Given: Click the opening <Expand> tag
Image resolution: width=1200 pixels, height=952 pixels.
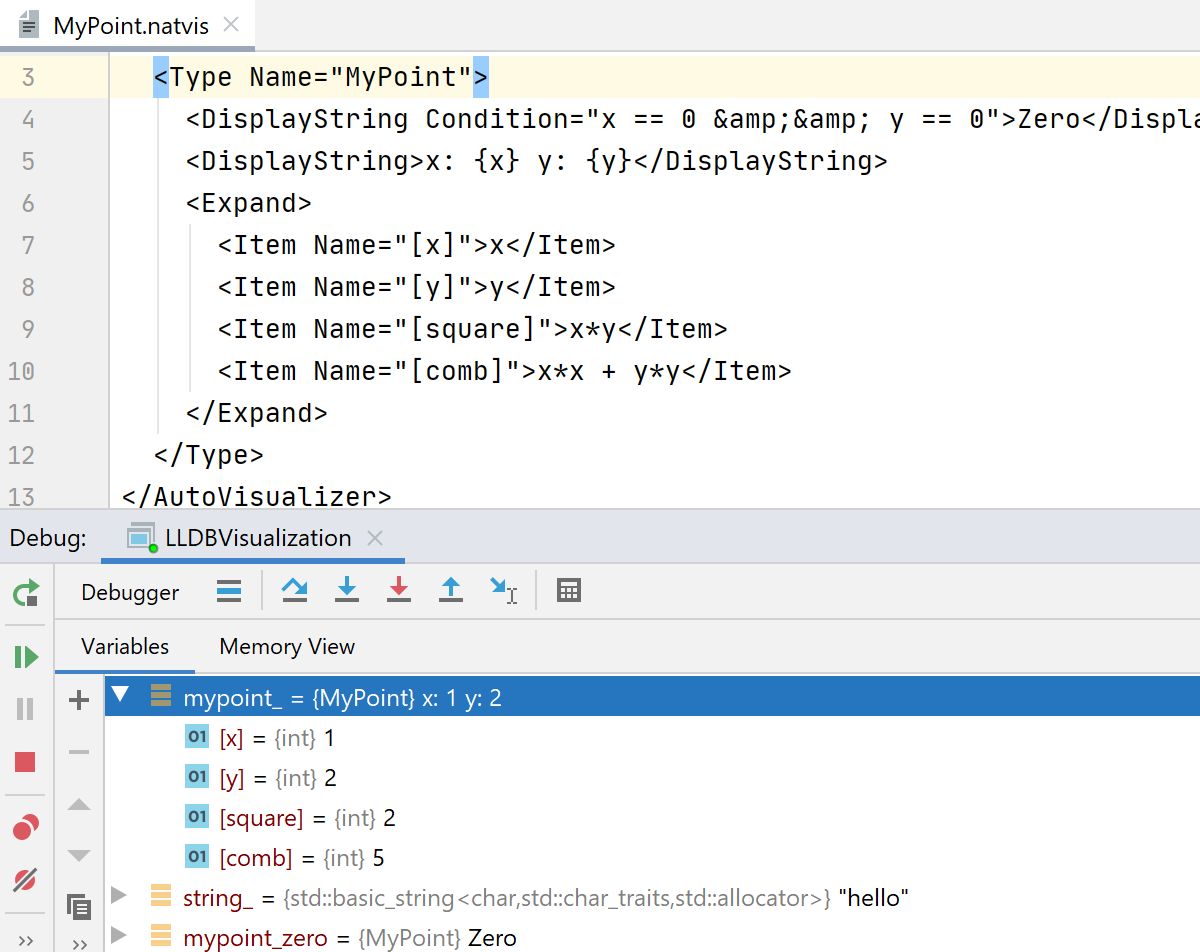Looking at the screenshot, I should (249, 203).
